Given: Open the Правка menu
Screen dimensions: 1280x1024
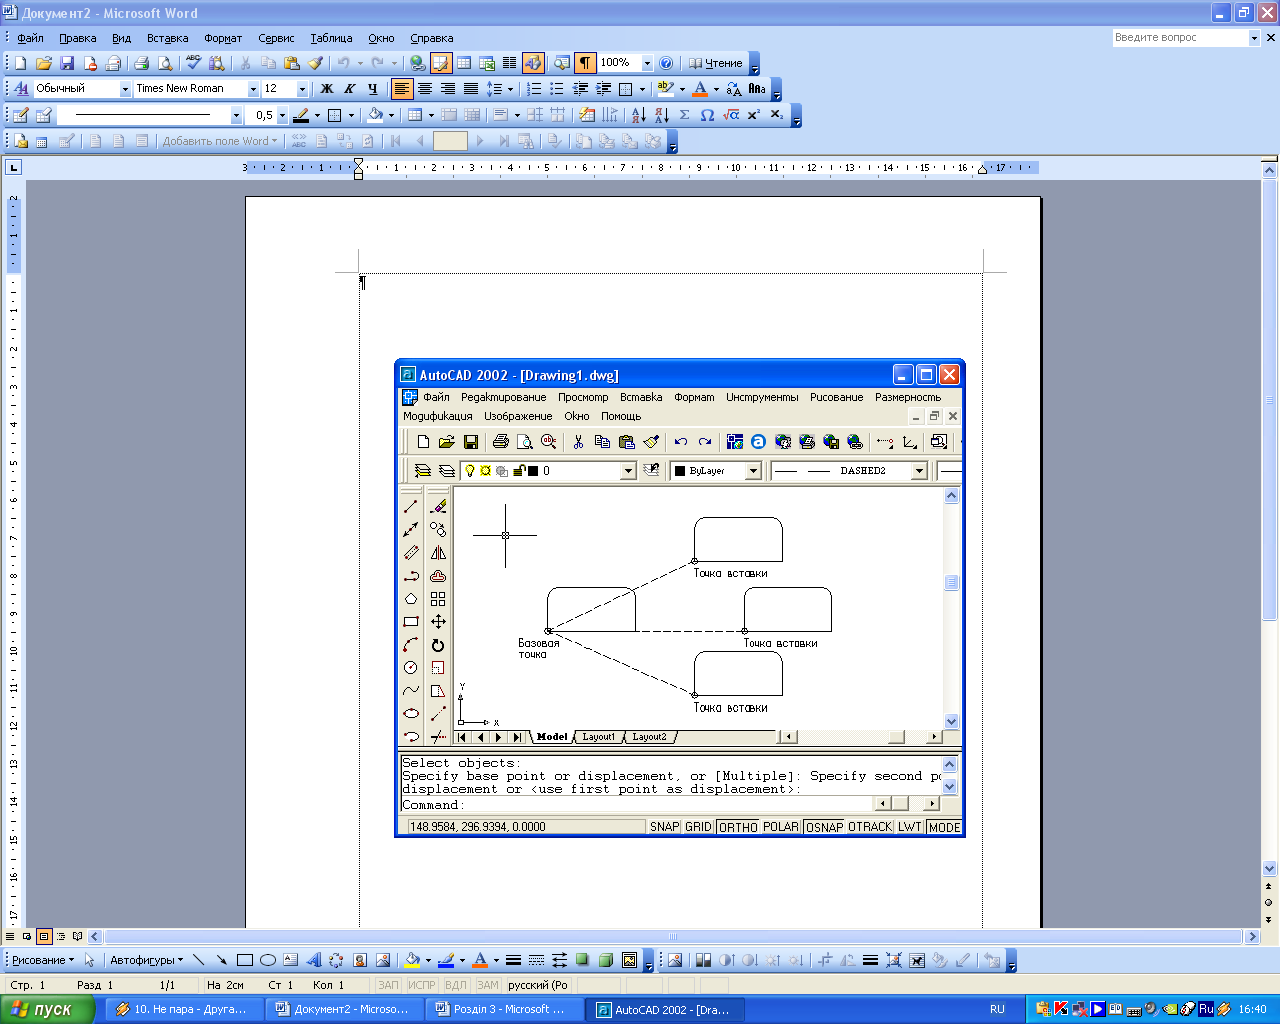Looking at the screenshot, I should coord(77,38).
